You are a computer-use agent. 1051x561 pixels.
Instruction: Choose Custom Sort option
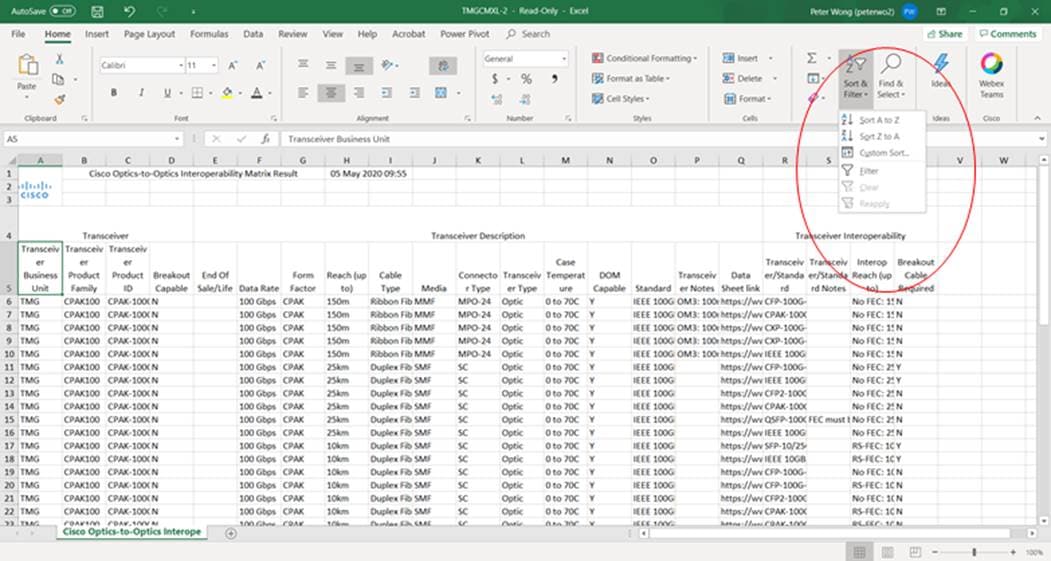tap(880, 153)
